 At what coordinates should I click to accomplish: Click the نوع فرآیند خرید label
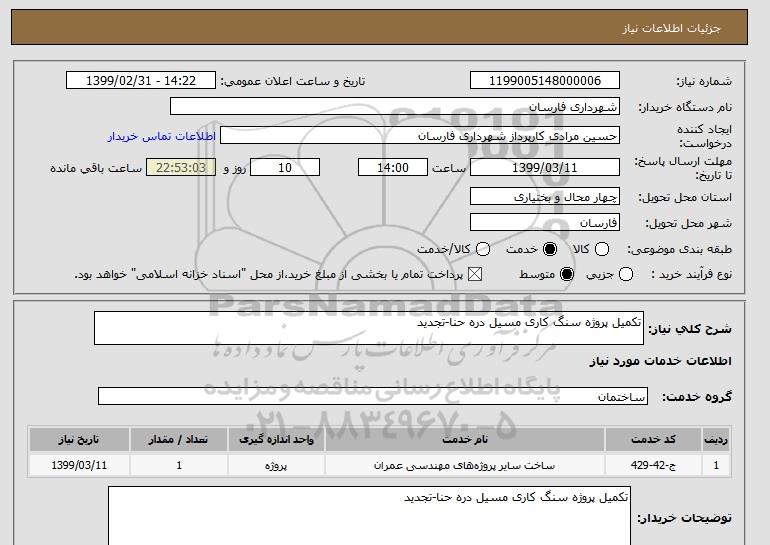(x=691, y=274)
